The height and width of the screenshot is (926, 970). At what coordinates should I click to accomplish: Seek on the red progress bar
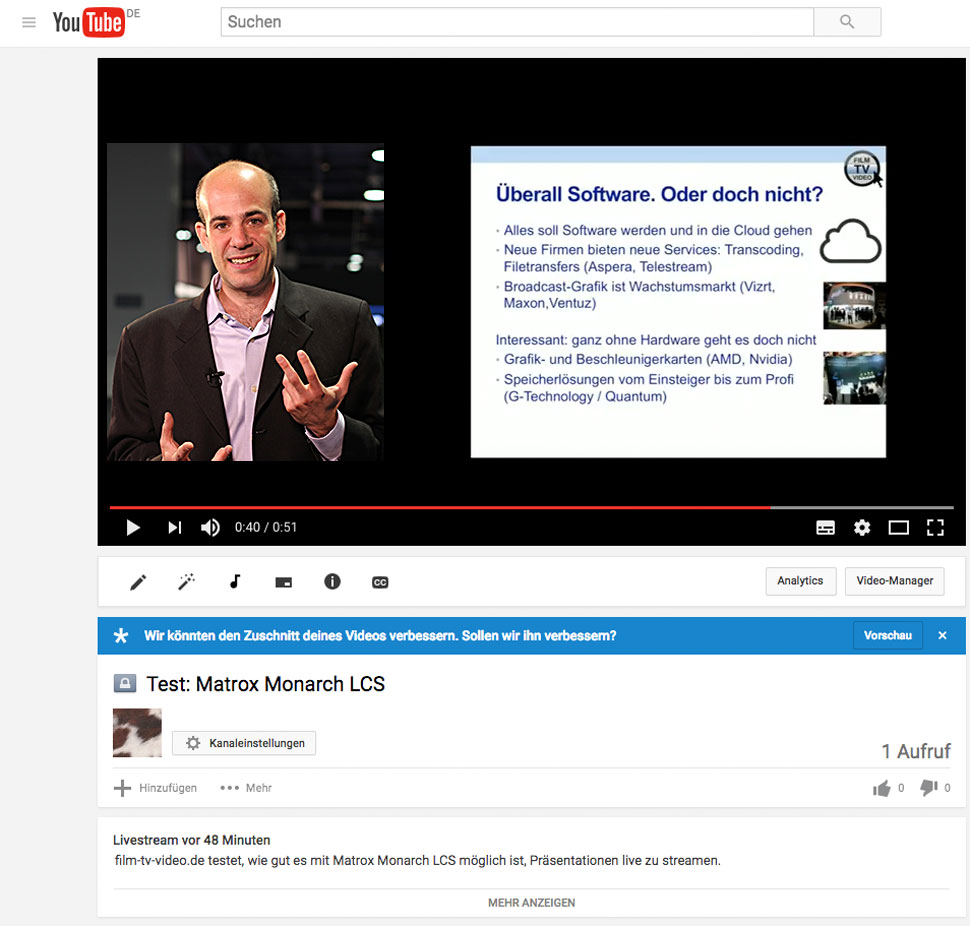(x=531, y=507)
